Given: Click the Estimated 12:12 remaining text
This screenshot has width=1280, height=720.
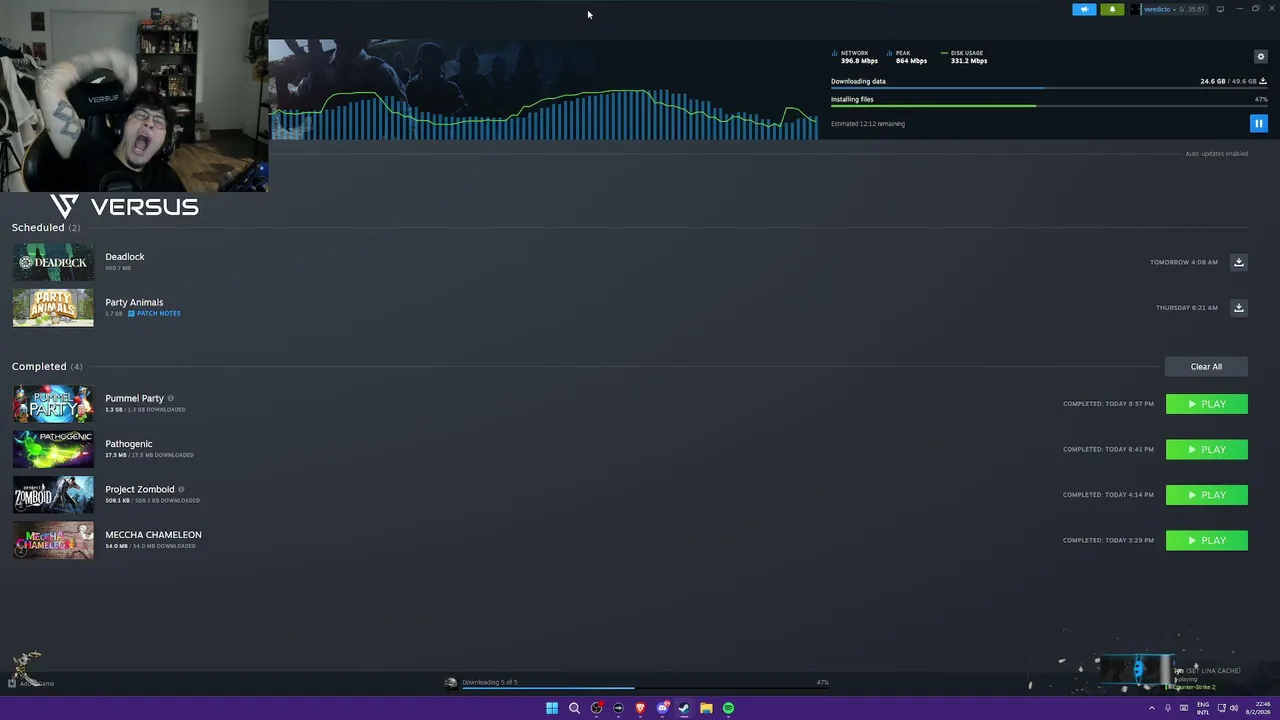Looking at the screenshot, I should pyautogui.click(x=868, y=124).
